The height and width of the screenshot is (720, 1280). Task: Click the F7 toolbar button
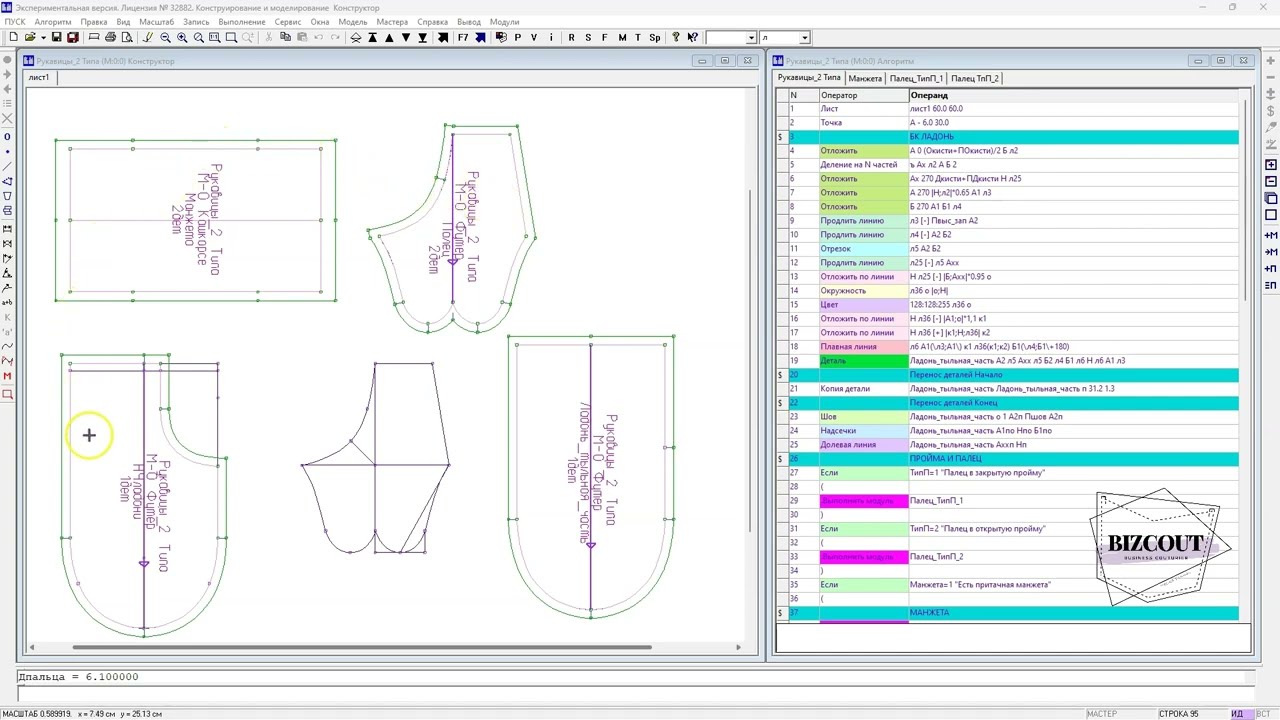463,38
